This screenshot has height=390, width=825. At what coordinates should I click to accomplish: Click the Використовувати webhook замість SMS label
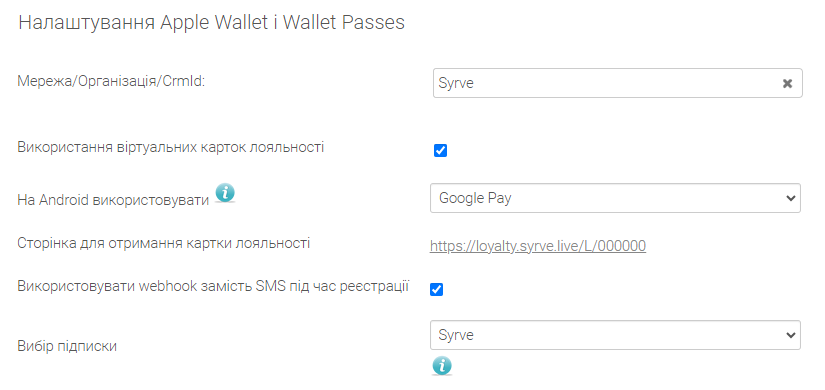pyautogui.click(x=213, y=286)
